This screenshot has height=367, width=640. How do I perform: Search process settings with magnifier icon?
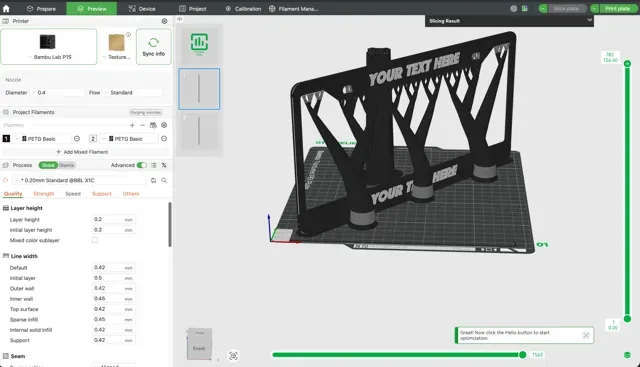tap(164, 180)
